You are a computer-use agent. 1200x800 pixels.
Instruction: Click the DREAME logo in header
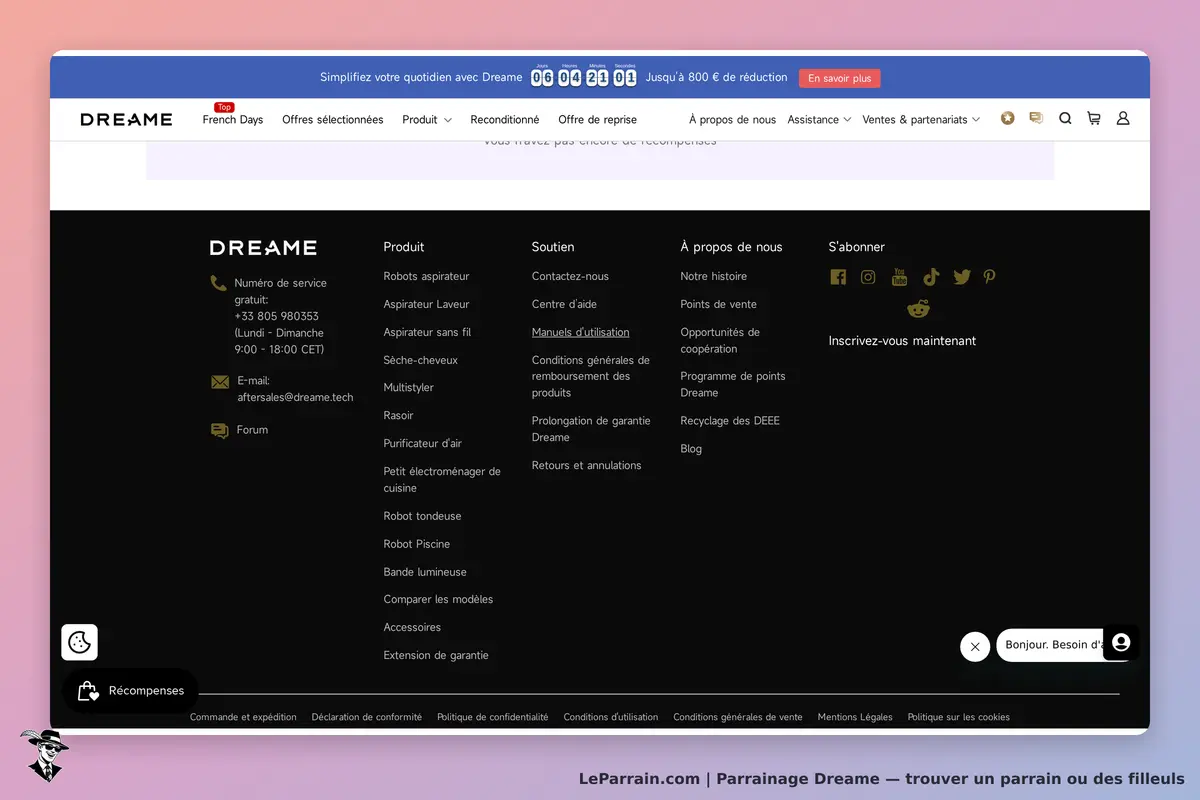[126, 119]
